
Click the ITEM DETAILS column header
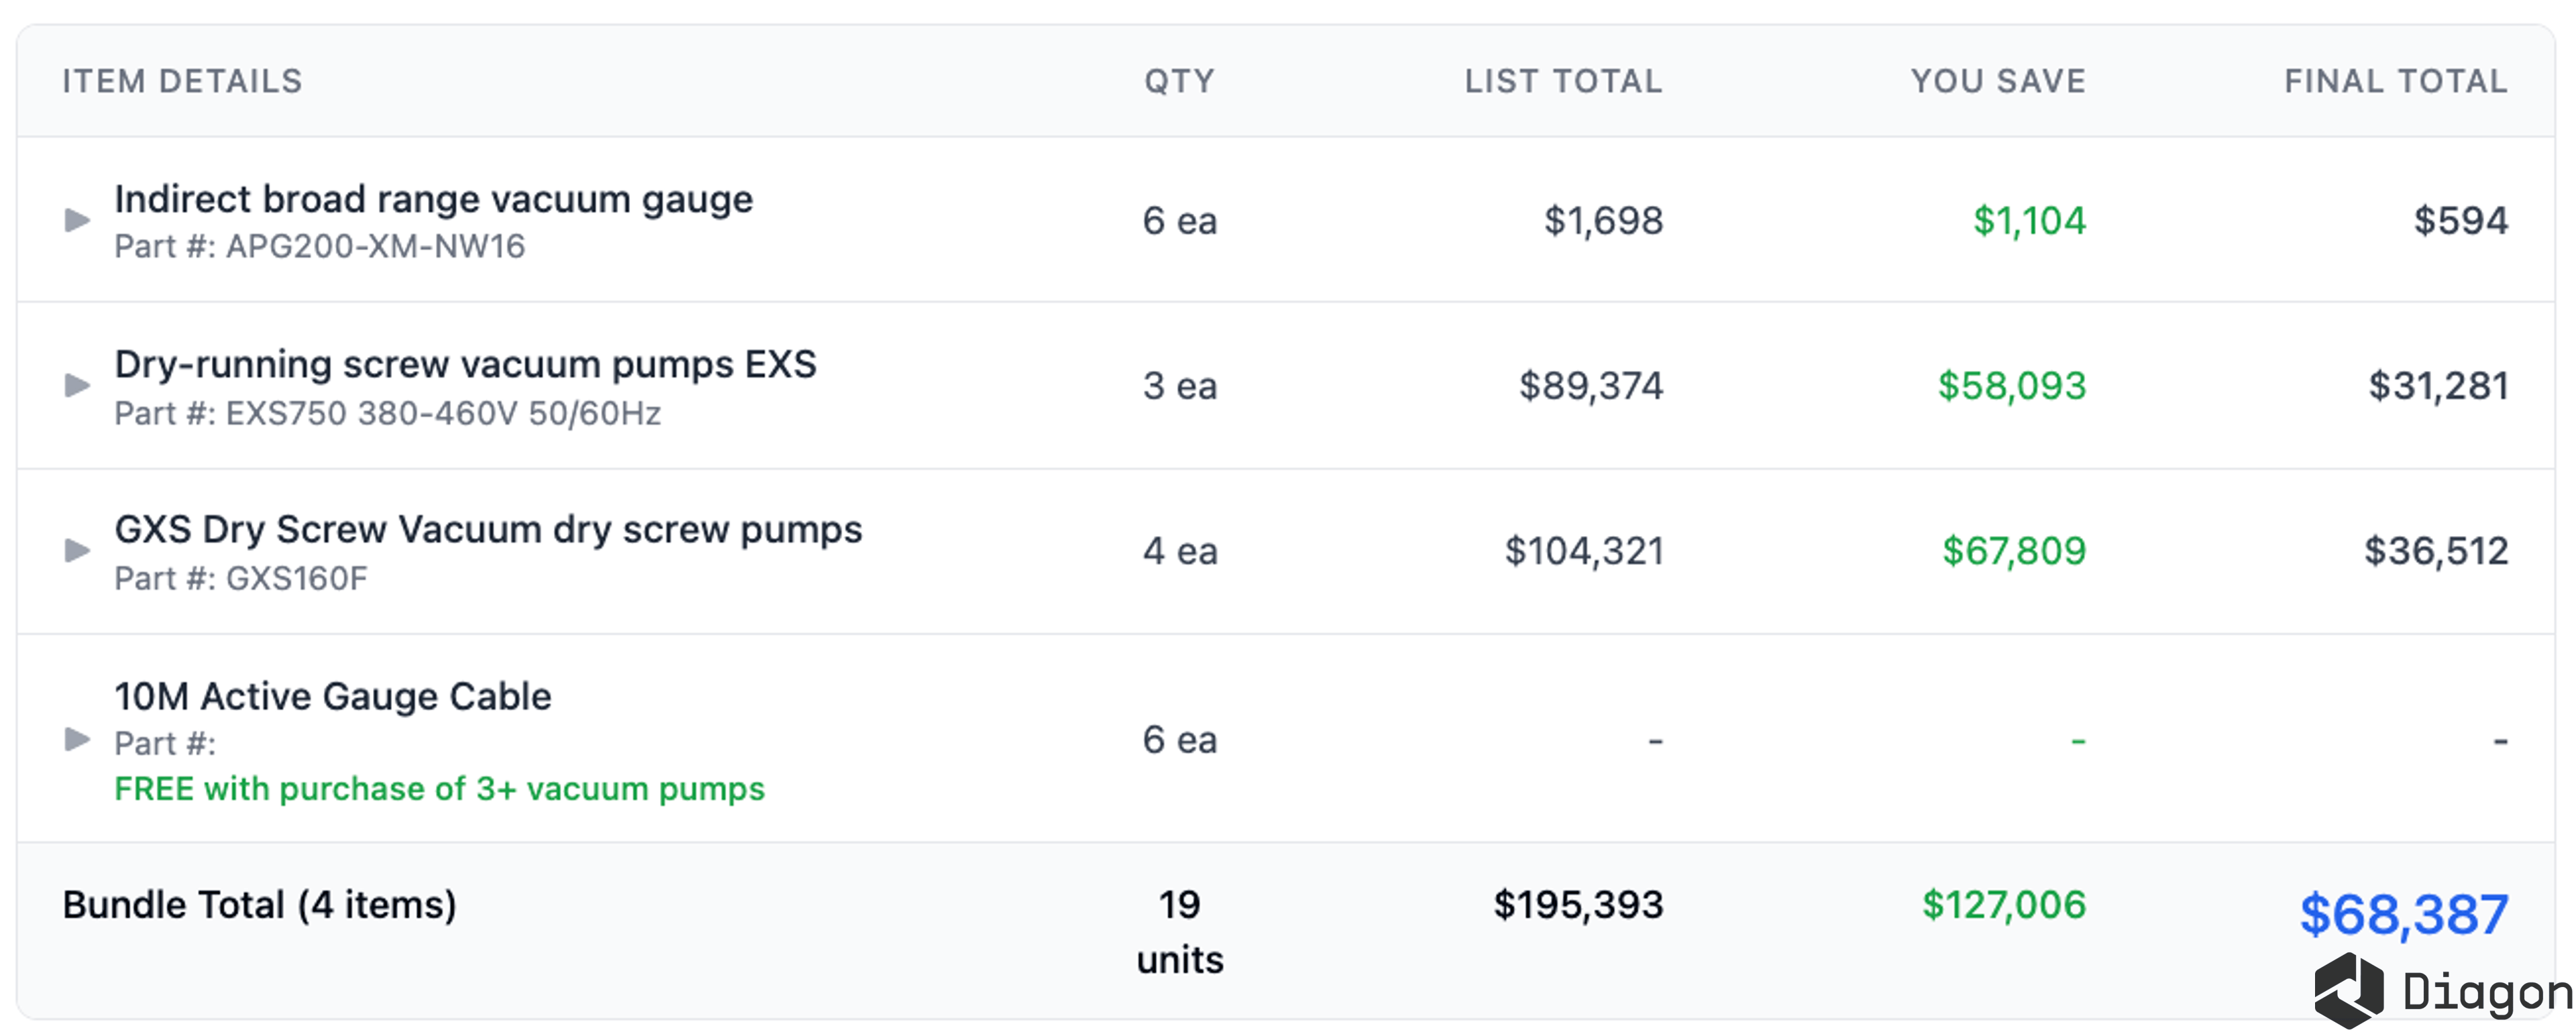(182, 81)
